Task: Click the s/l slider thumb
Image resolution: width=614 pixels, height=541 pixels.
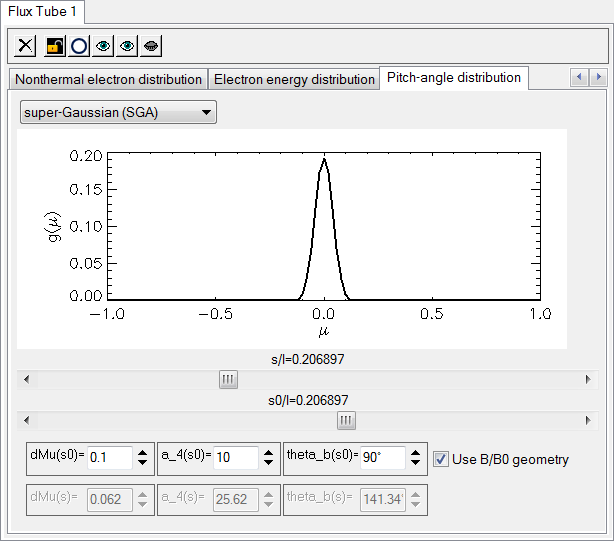Action: pyautogui.click(x=228, y=379)
